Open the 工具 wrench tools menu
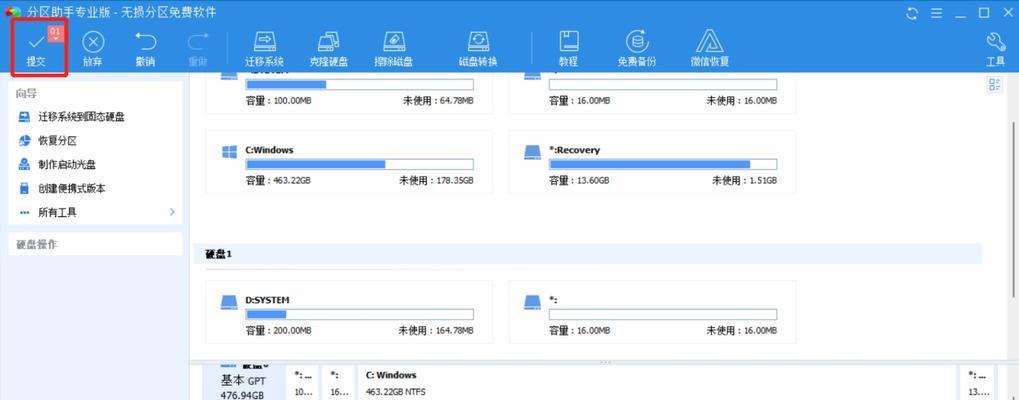Image resolution: width=1019 pixels, height=400 pixels. [x=996, y=49]
